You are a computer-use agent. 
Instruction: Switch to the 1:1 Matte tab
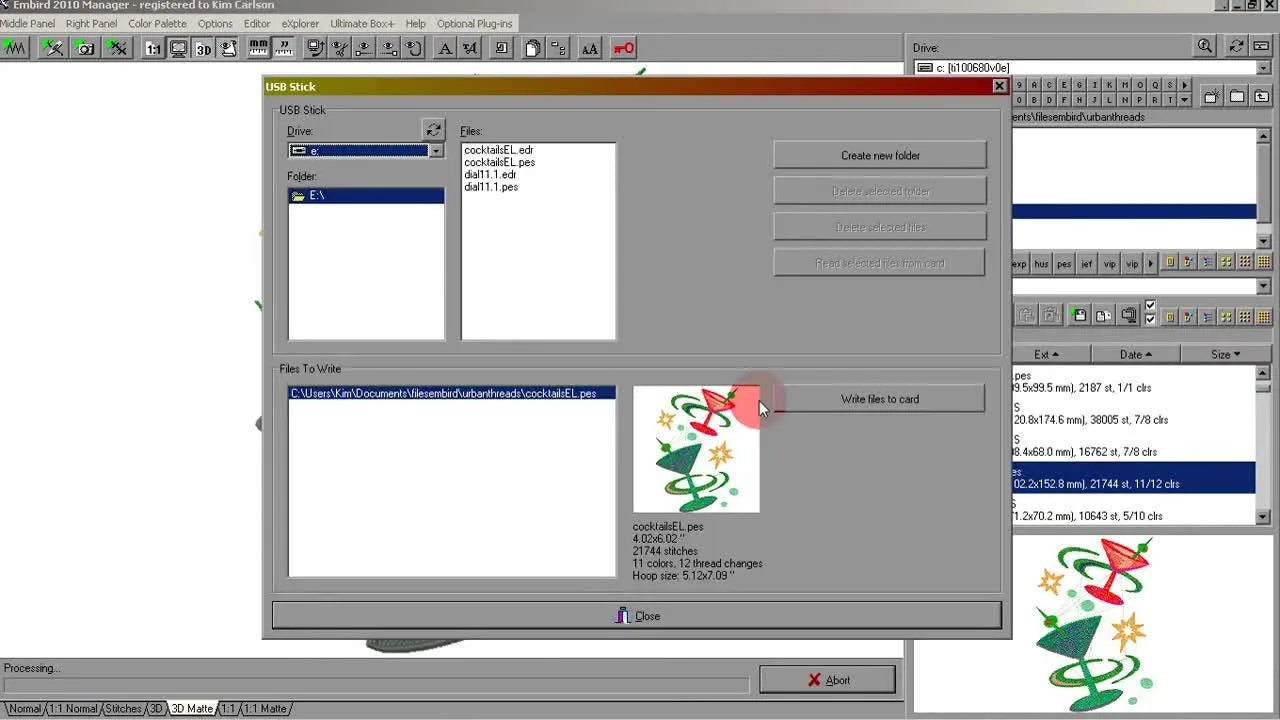coord(265,709)
